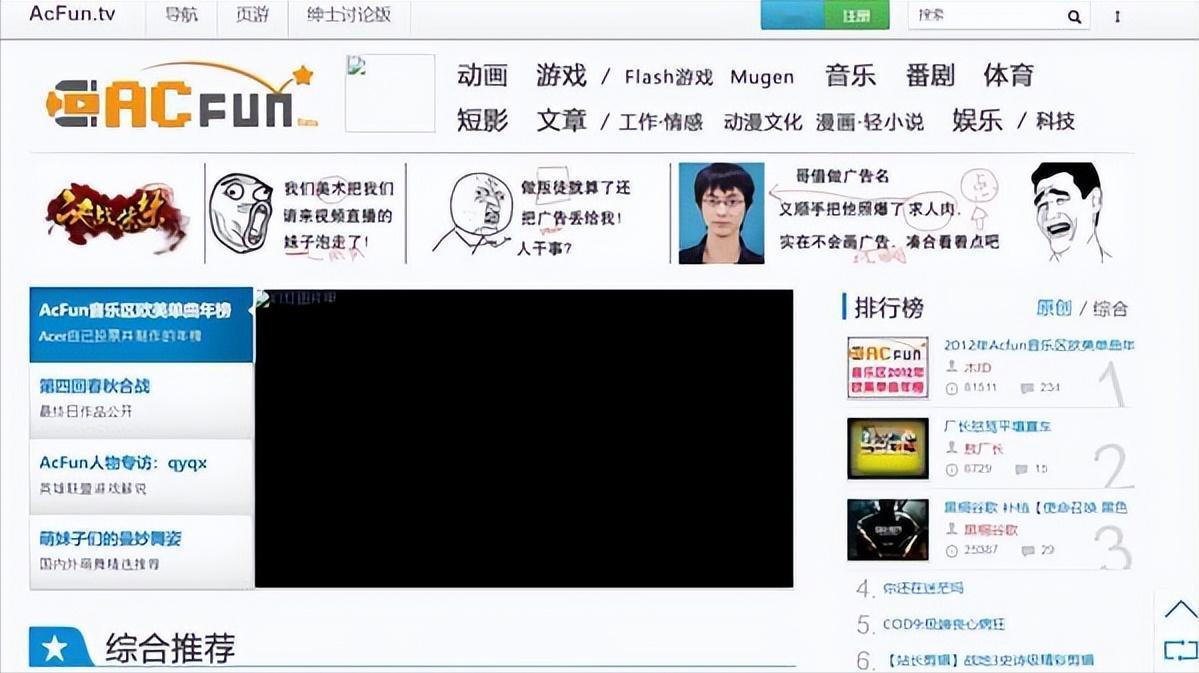Viewport: 1199px width, 673px height.
Task: Click the comment icon showing 234
Action: pyautogui.click(x=1027, y=388)
